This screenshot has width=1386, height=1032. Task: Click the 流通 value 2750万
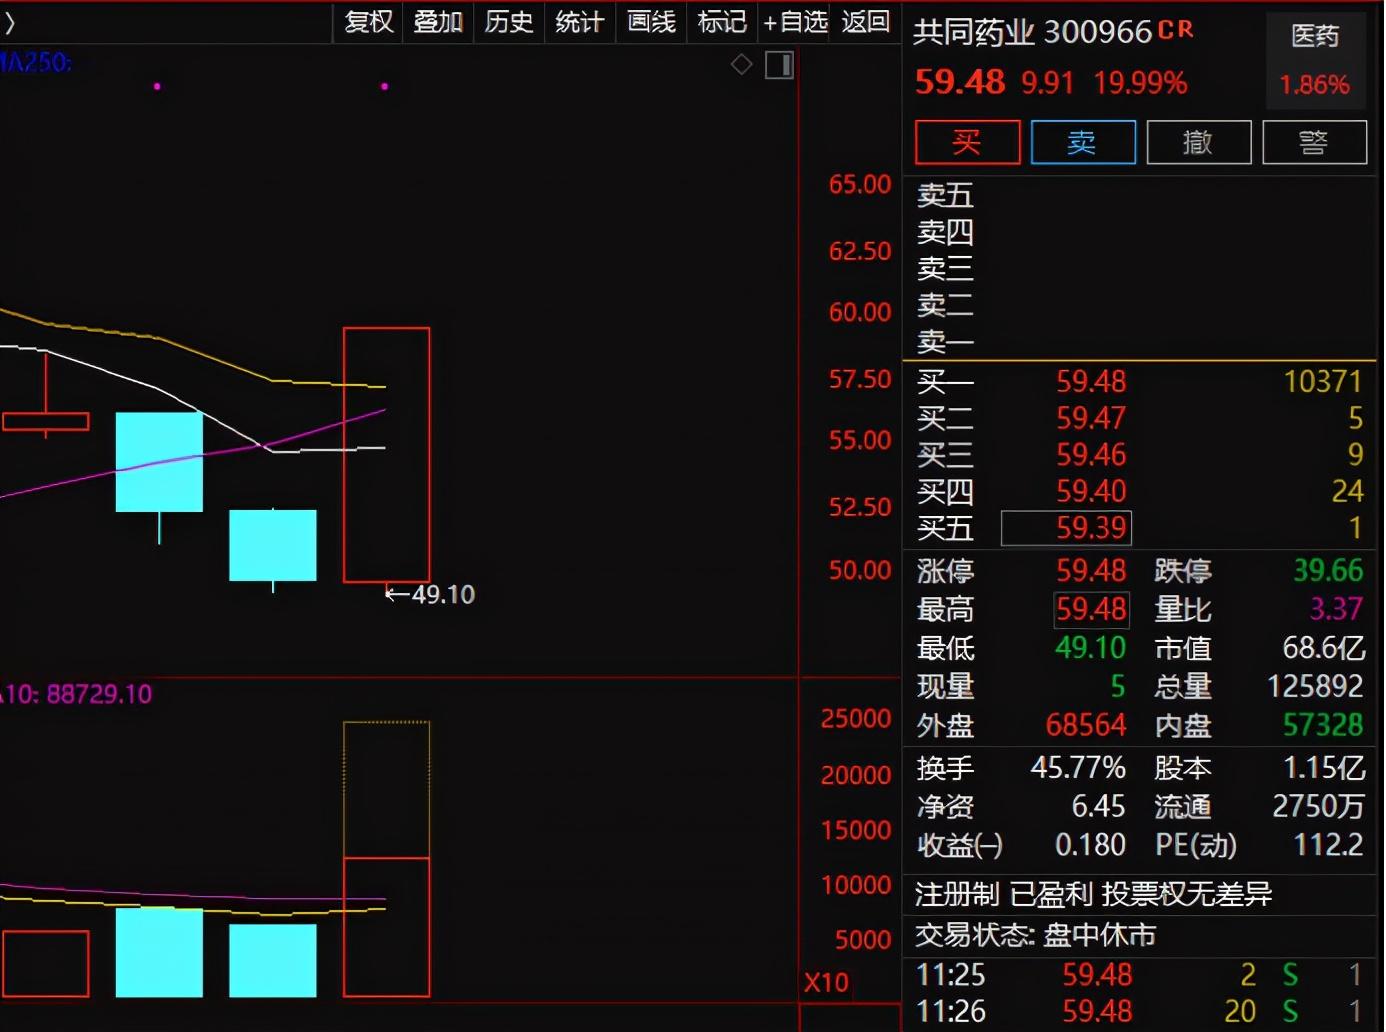(1318, 806)
